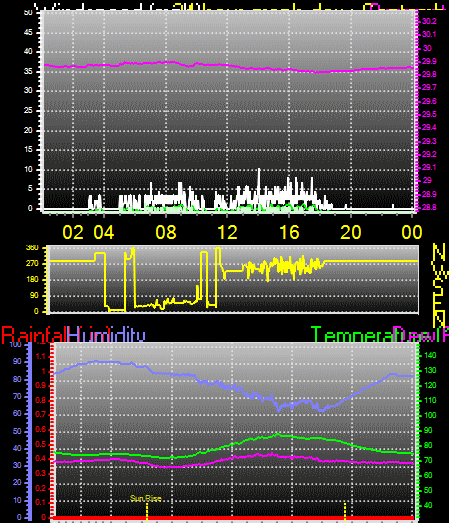Click the 120 temperature axis value
This screenshot has height=523, width=449.
click(430, 386)
